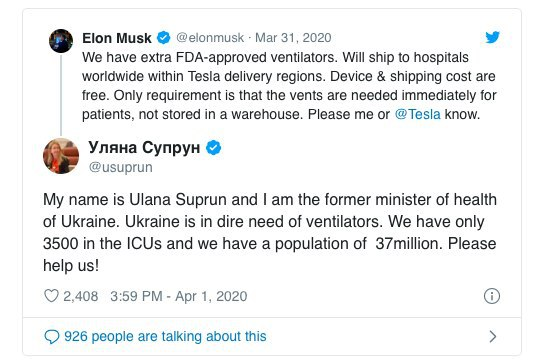Open Elon Musk's profile picture
Image resolution: width=556 pixels, height=364 pixels.
(x=61, y=41)
